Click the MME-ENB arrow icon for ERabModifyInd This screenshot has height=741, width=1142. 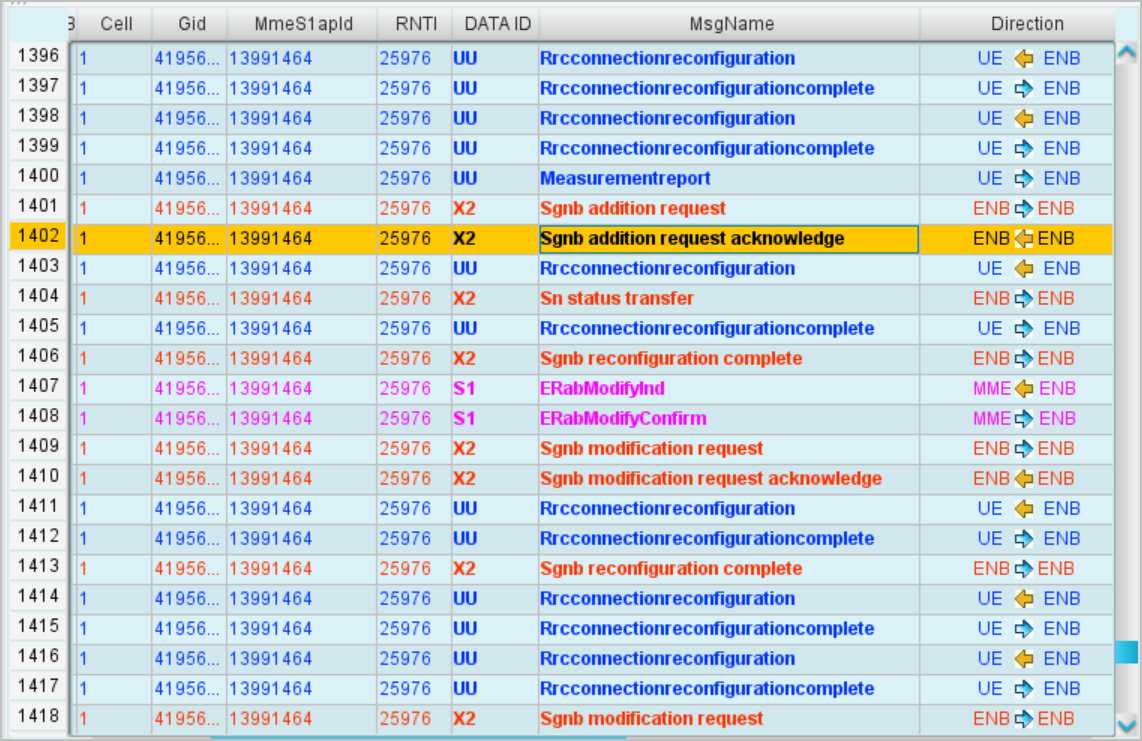pyautogui.click(x=1025, y=389)
